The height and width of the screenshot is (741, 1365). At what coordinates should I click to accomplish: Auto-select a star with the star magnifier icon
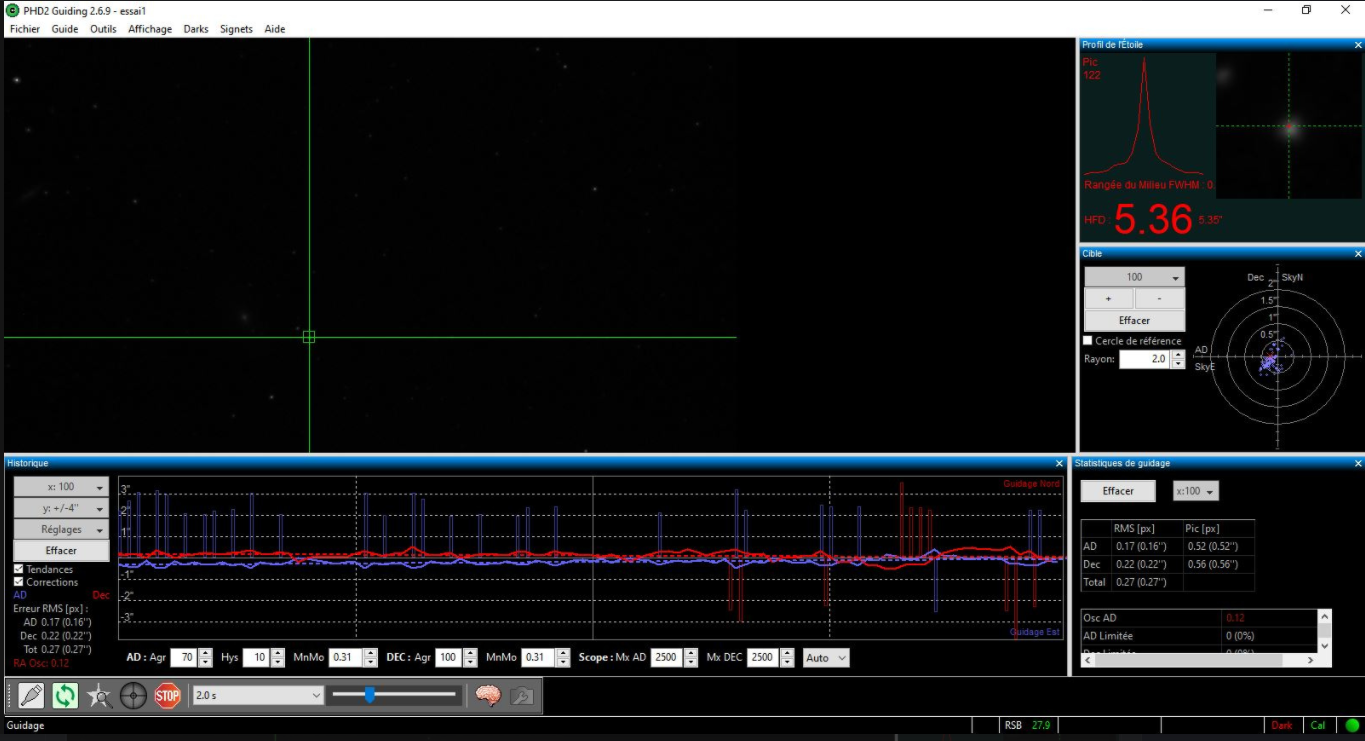coord(99,695)
